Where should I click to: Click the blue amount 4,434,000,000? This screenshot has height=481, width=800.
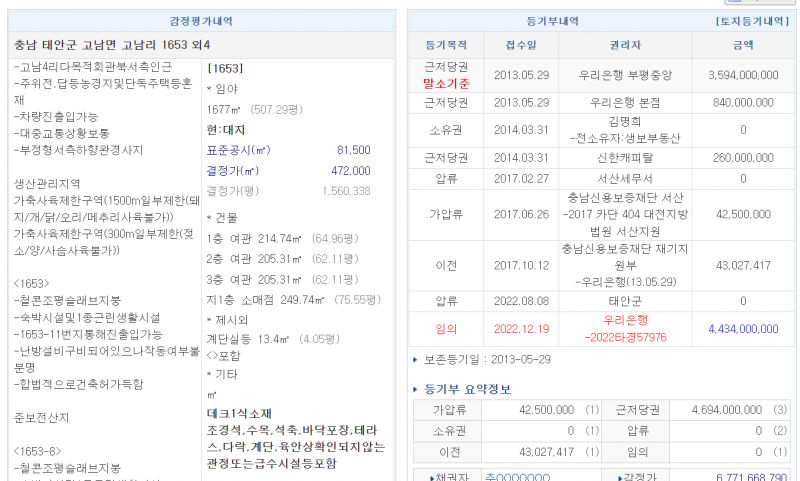(x=742, y=328)
